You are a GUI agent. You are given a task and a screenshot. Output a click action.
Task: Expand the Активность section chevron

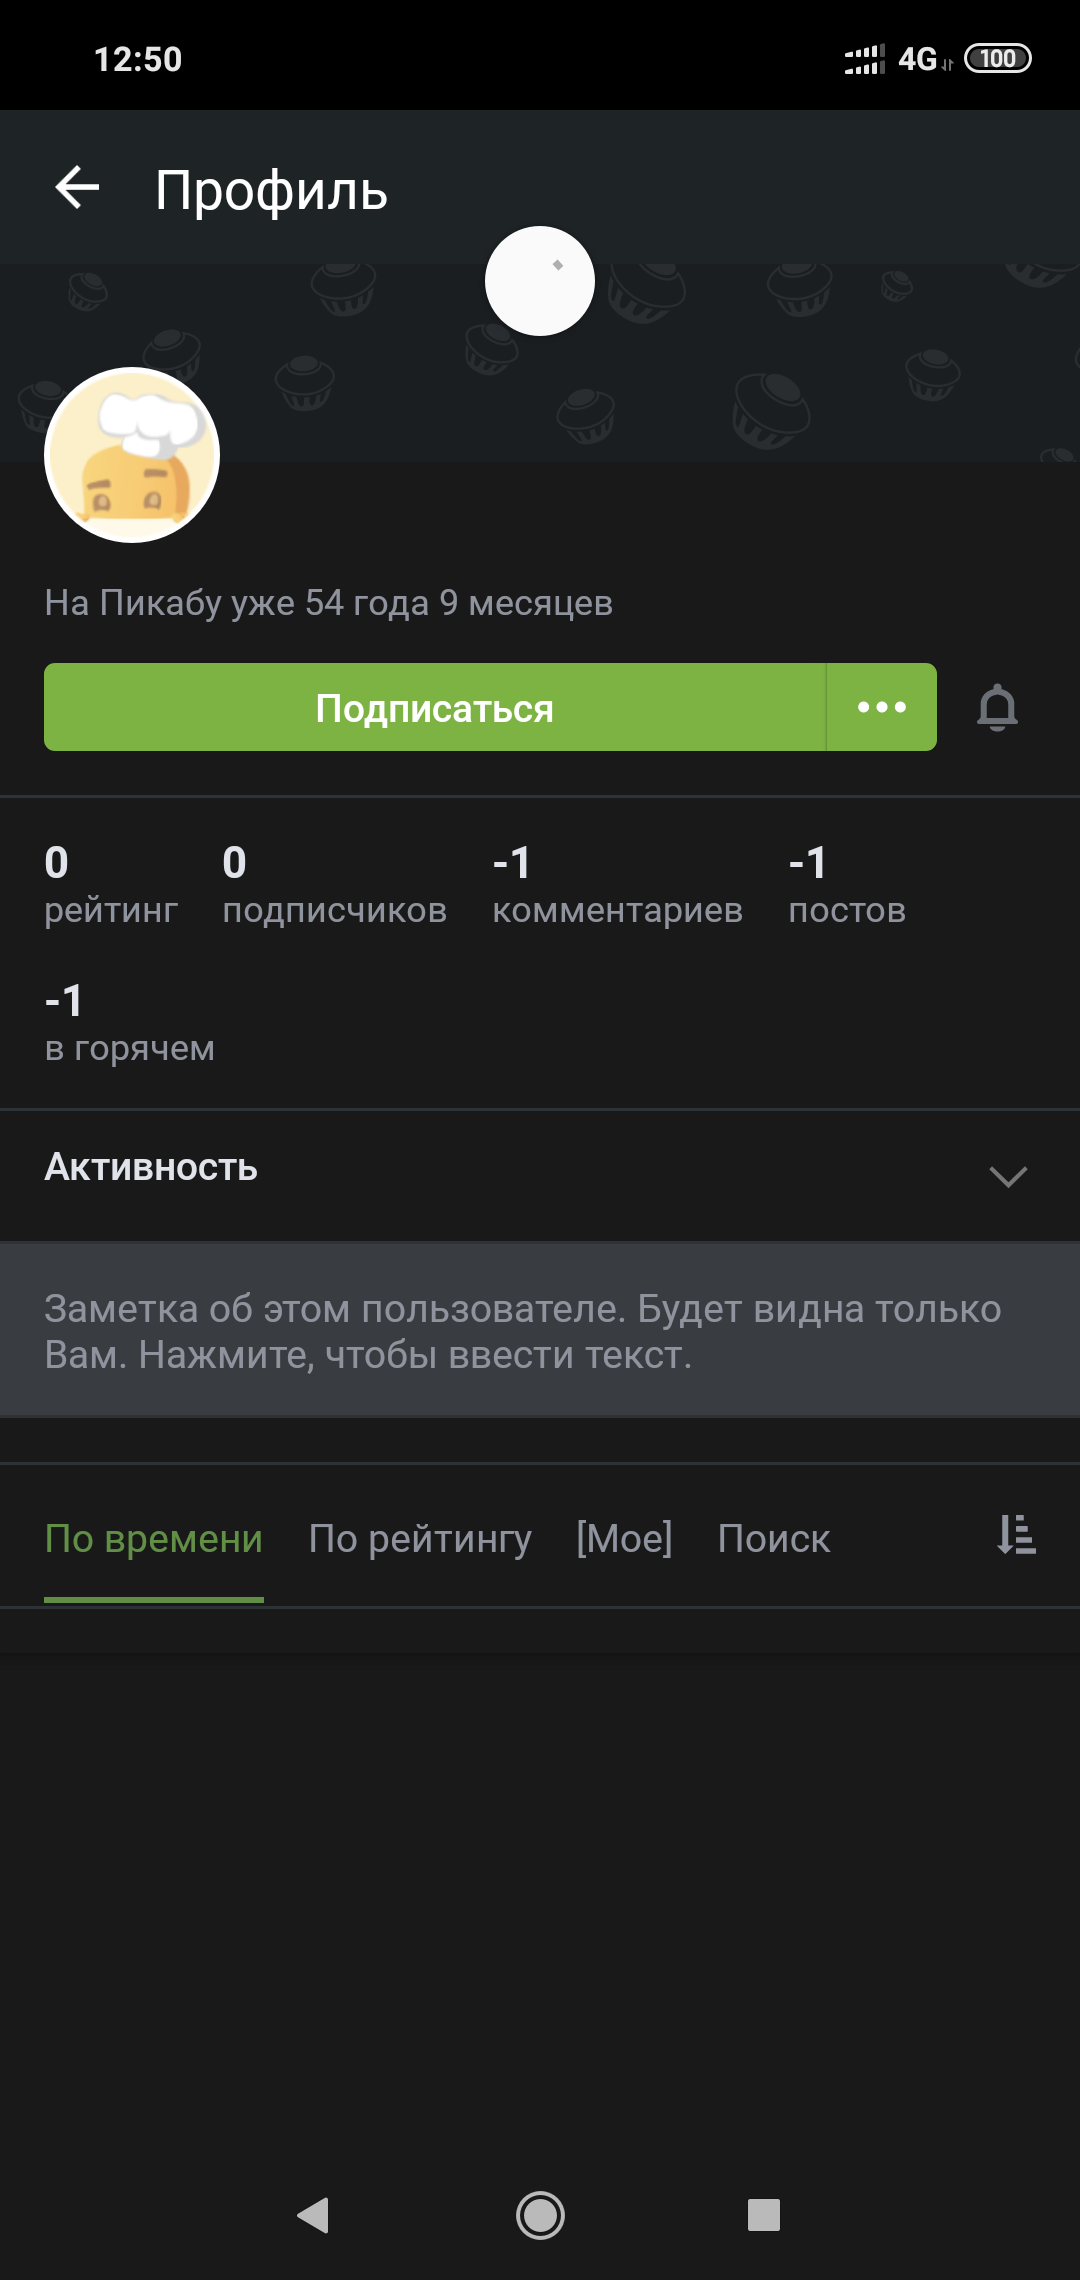tap(1007, 1176)
